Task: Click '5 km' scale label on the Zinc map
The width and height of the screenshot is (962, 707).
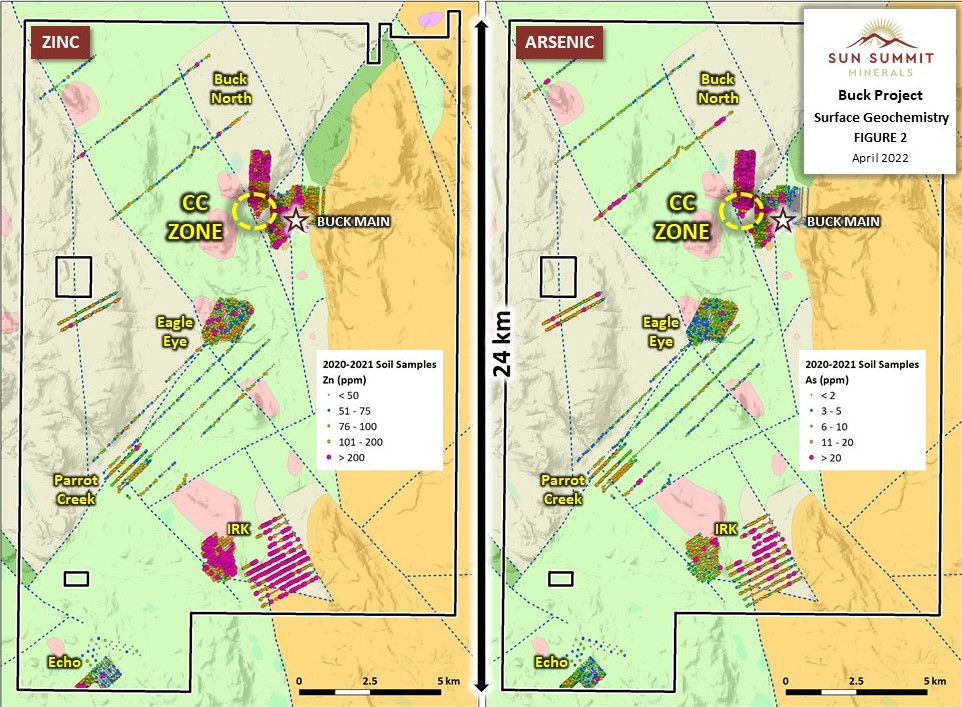Action: pyautogui.click(x=448, y=681)
